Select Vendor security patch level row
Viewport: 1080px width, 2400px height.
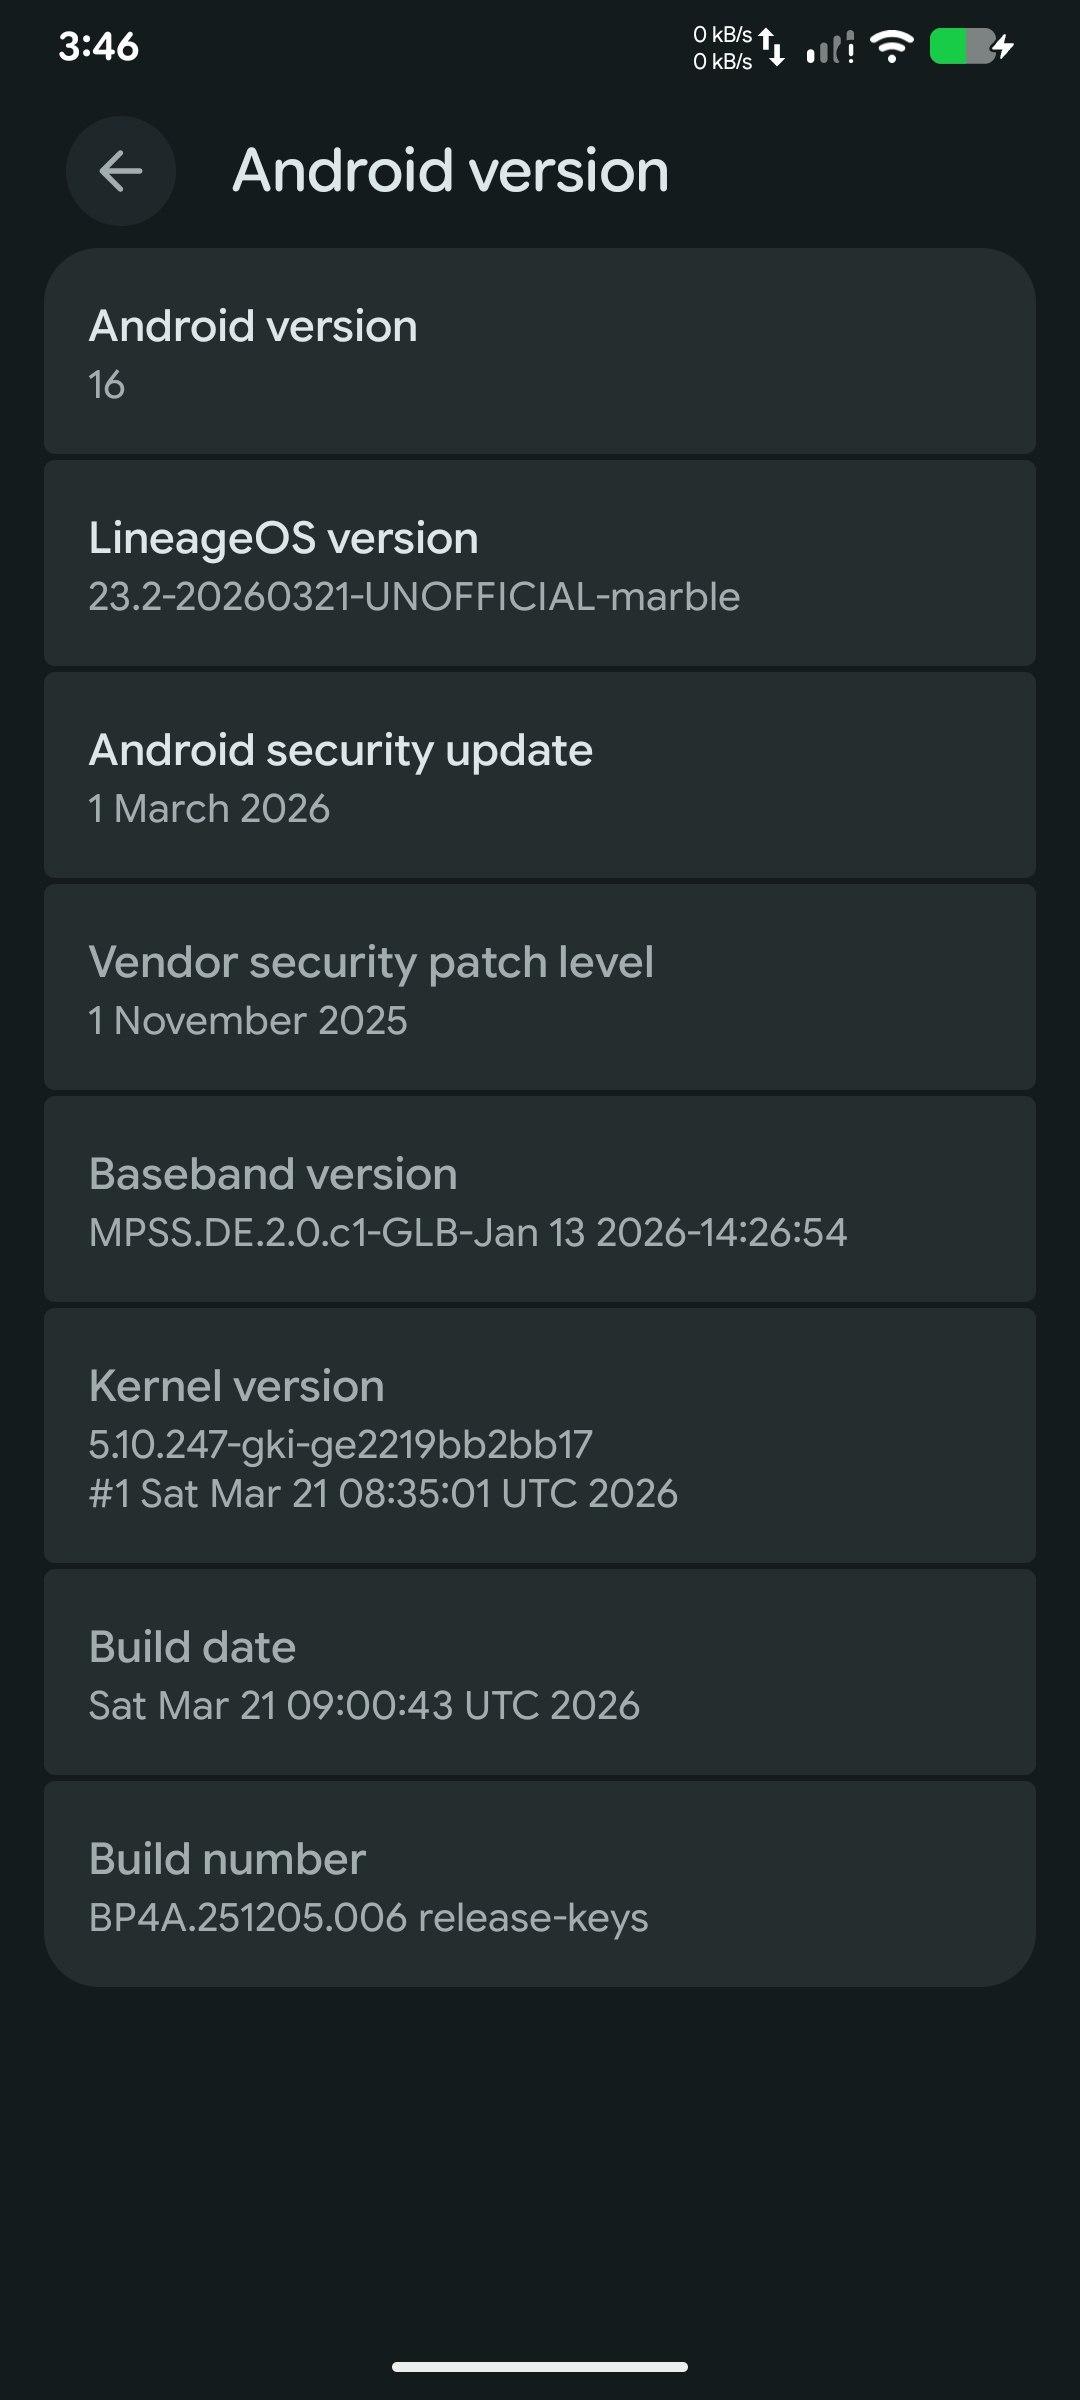point(540,988)
